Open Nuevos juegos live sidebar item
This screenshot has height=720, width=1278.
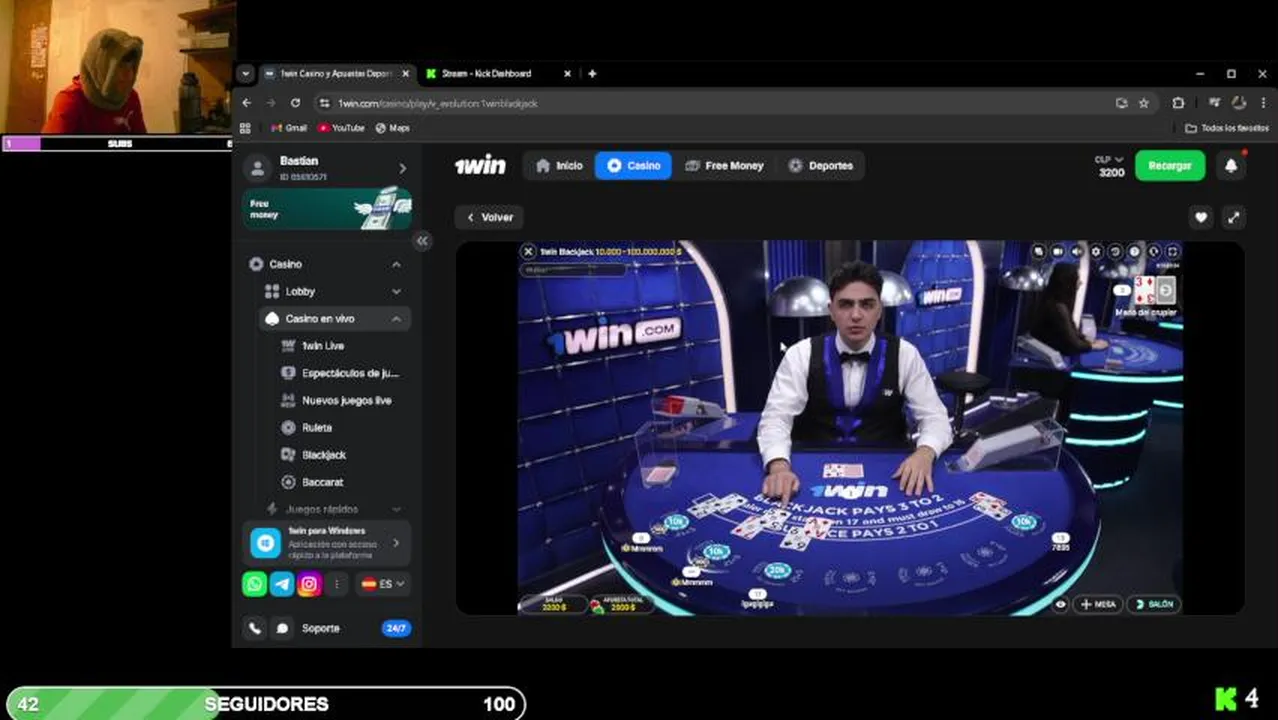pyautogui.click(x=336, y=400)
